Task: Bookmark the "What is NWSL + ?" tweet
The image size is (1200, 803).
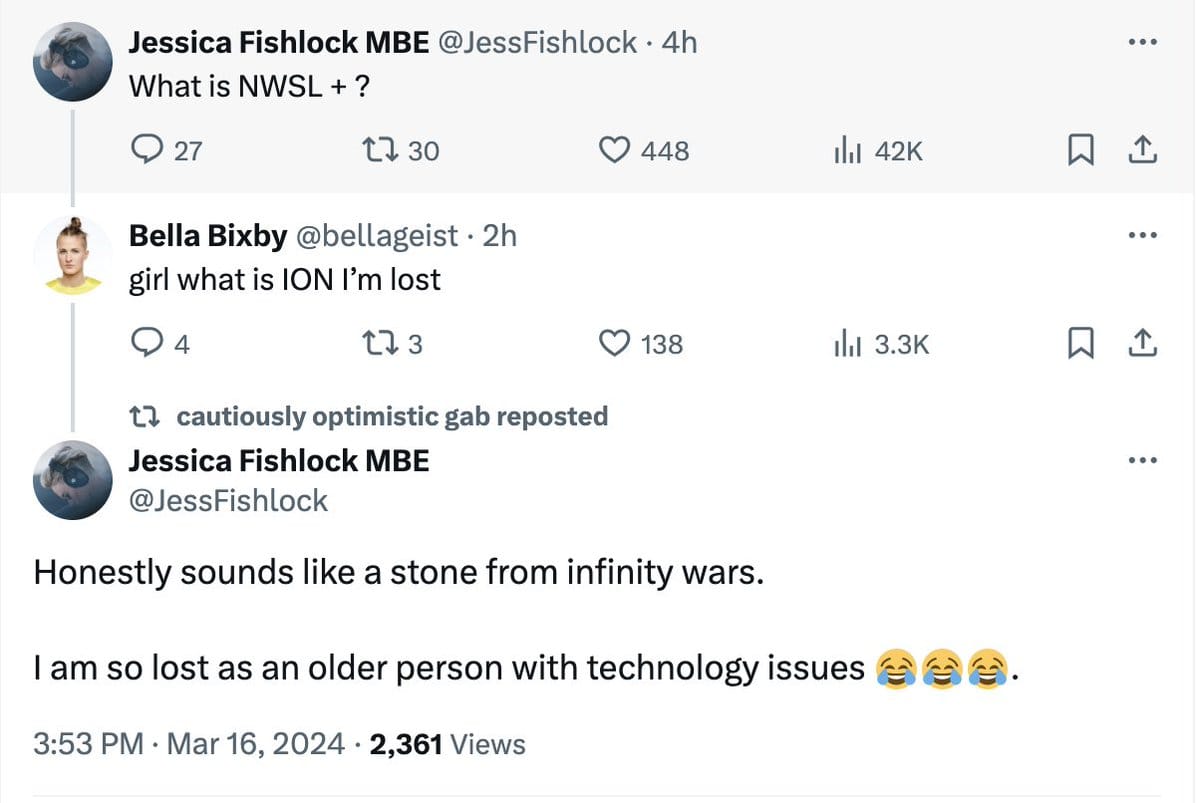Action: (x=1080, y=151)
